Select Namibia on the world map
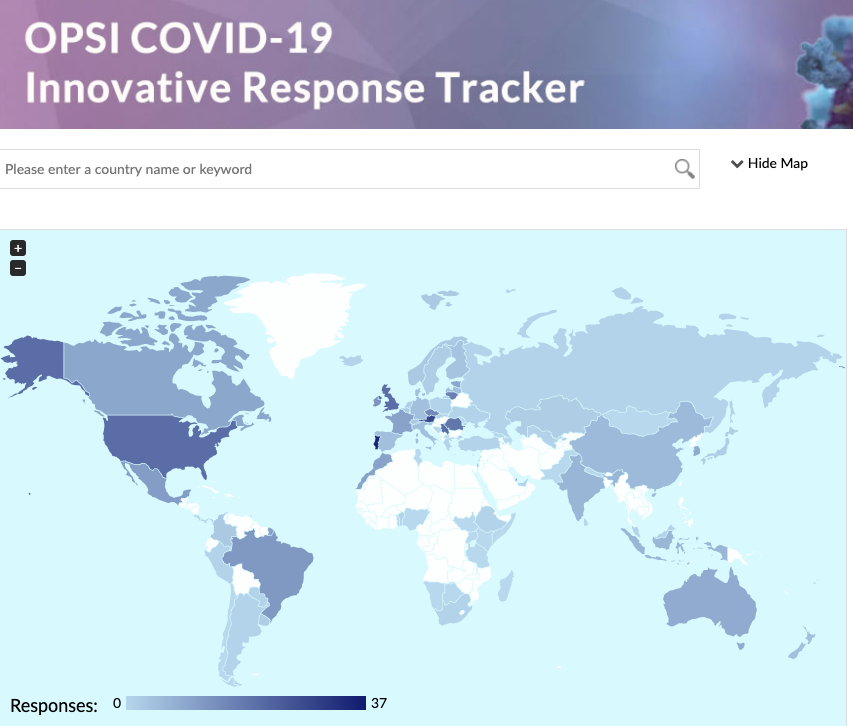 coord(435,595)
